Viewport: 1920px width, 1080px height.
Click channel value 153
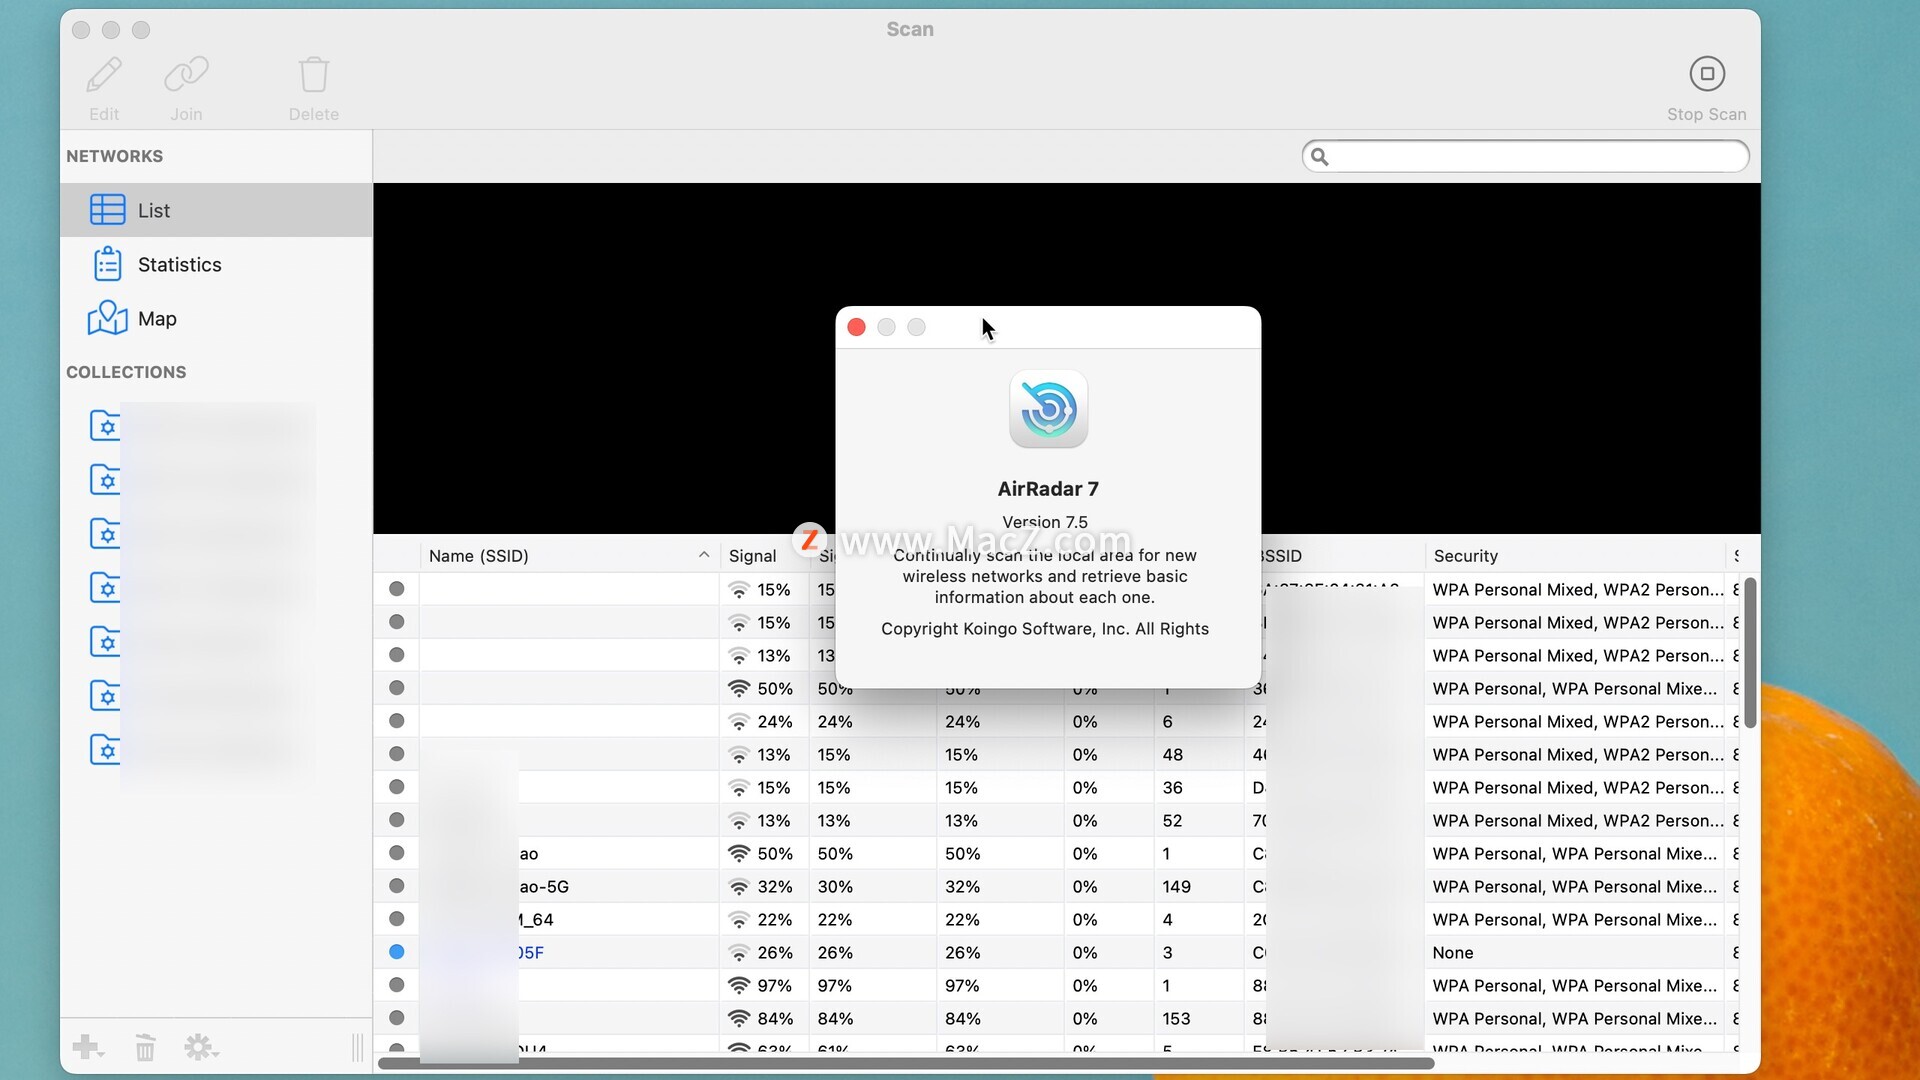[x=1176, y=1019]
